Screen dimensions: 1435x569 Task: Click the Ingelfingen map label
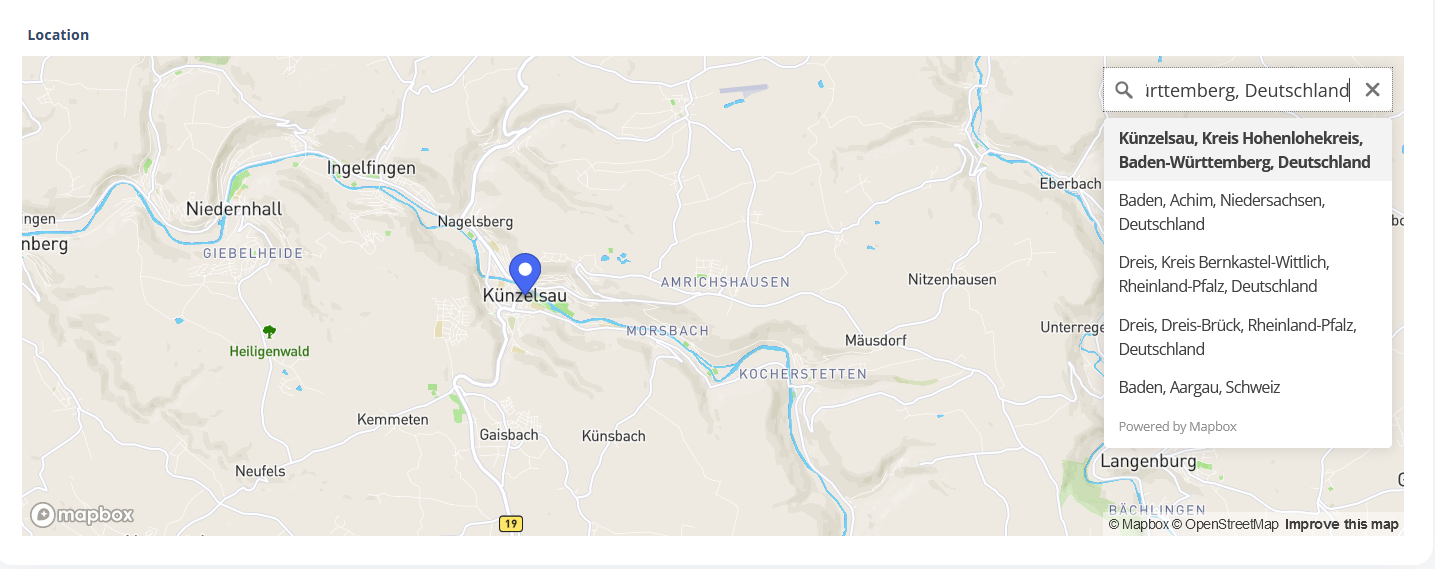point(371,168)
